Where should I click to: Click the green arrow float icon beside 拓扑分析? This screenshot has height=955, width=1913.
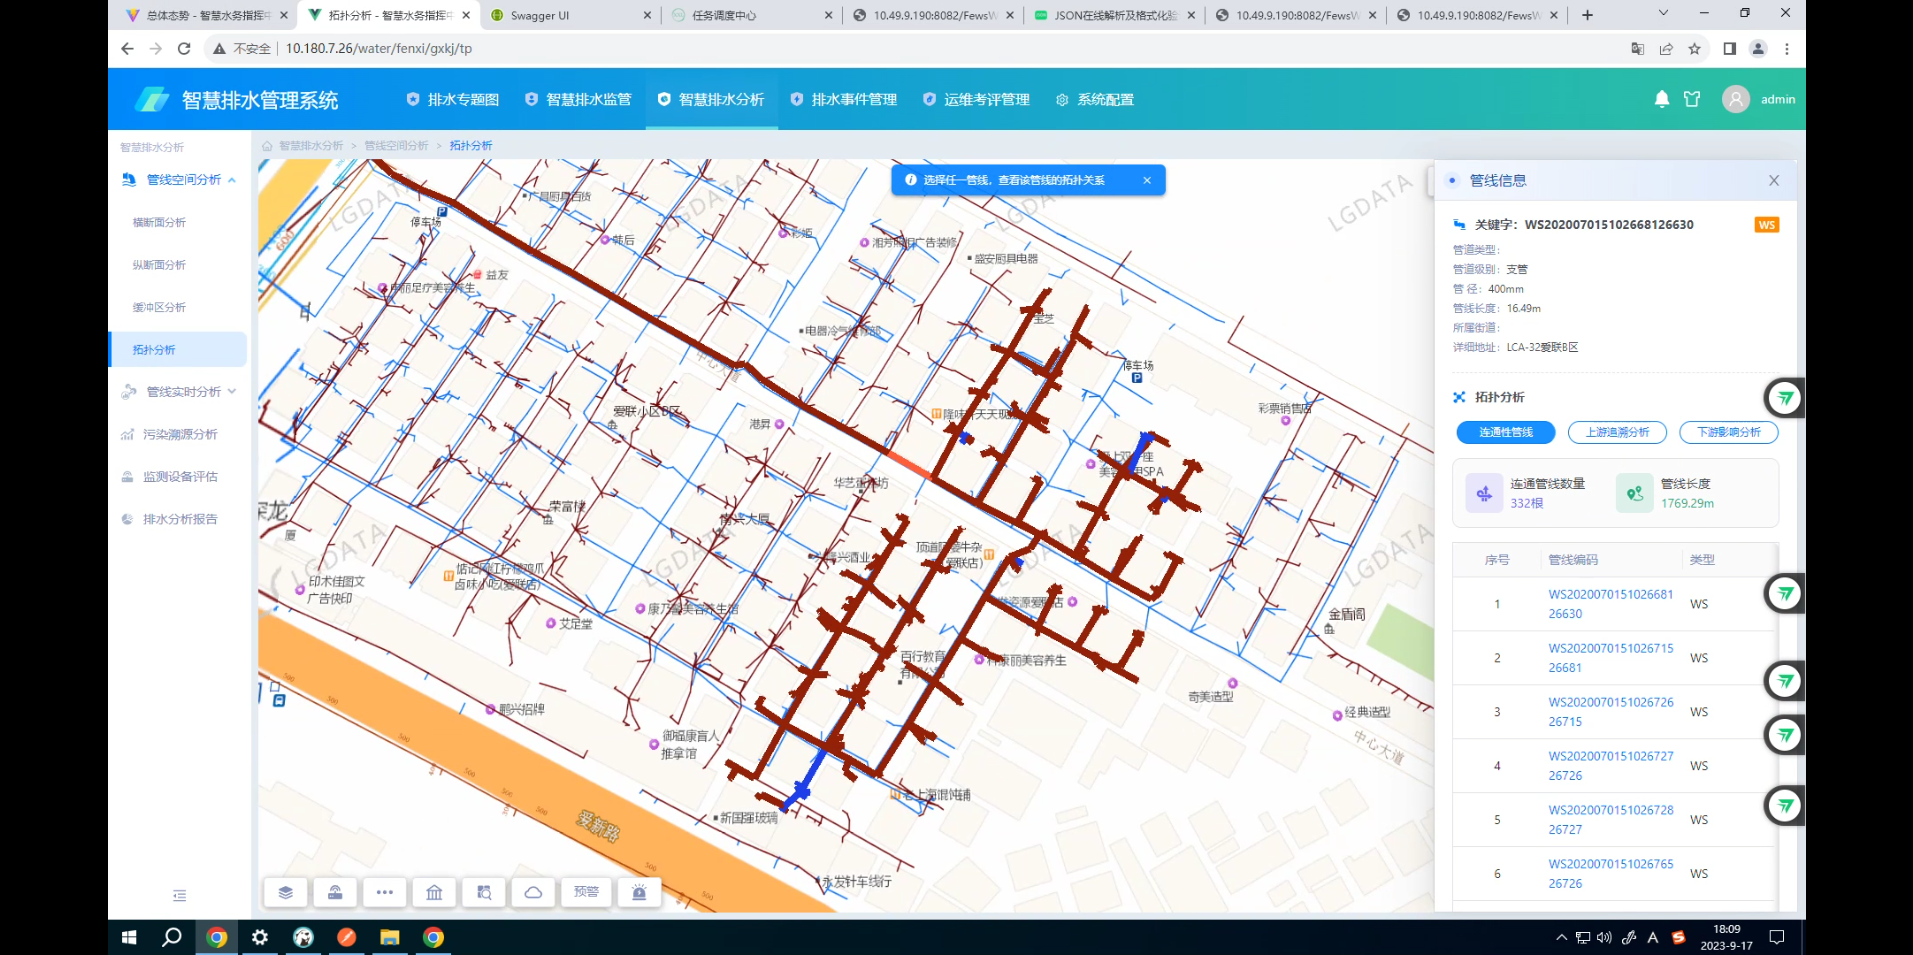tap(1785, 398)
